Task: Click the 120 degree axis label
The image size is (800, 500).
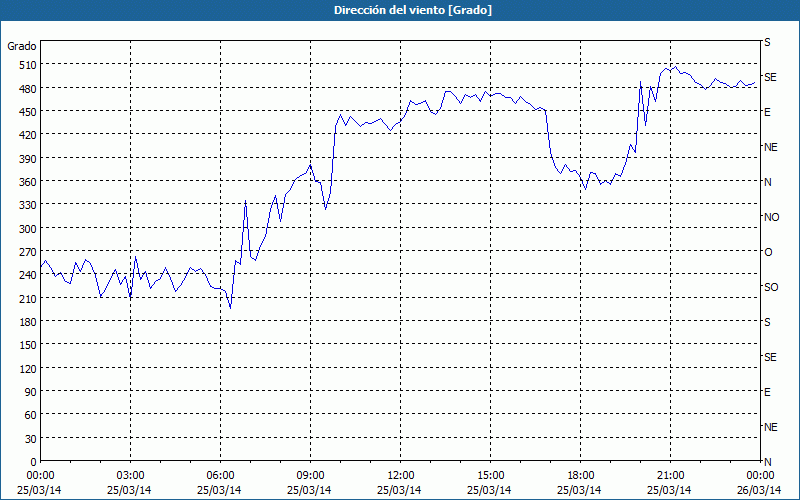Action: point(28,368)
